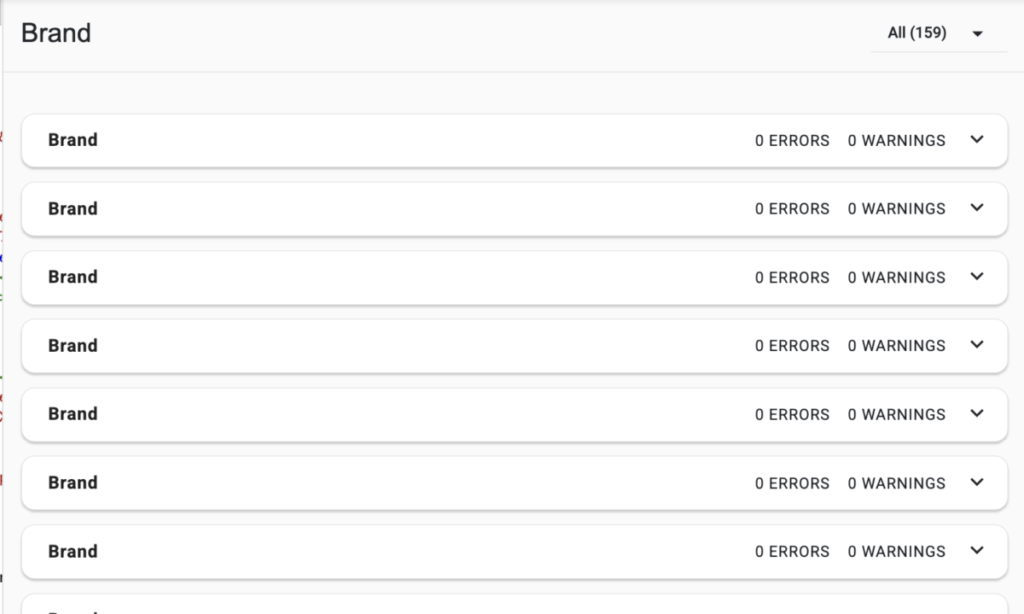Click 0 ERRORS in the first row

click(x=792, y=141)
